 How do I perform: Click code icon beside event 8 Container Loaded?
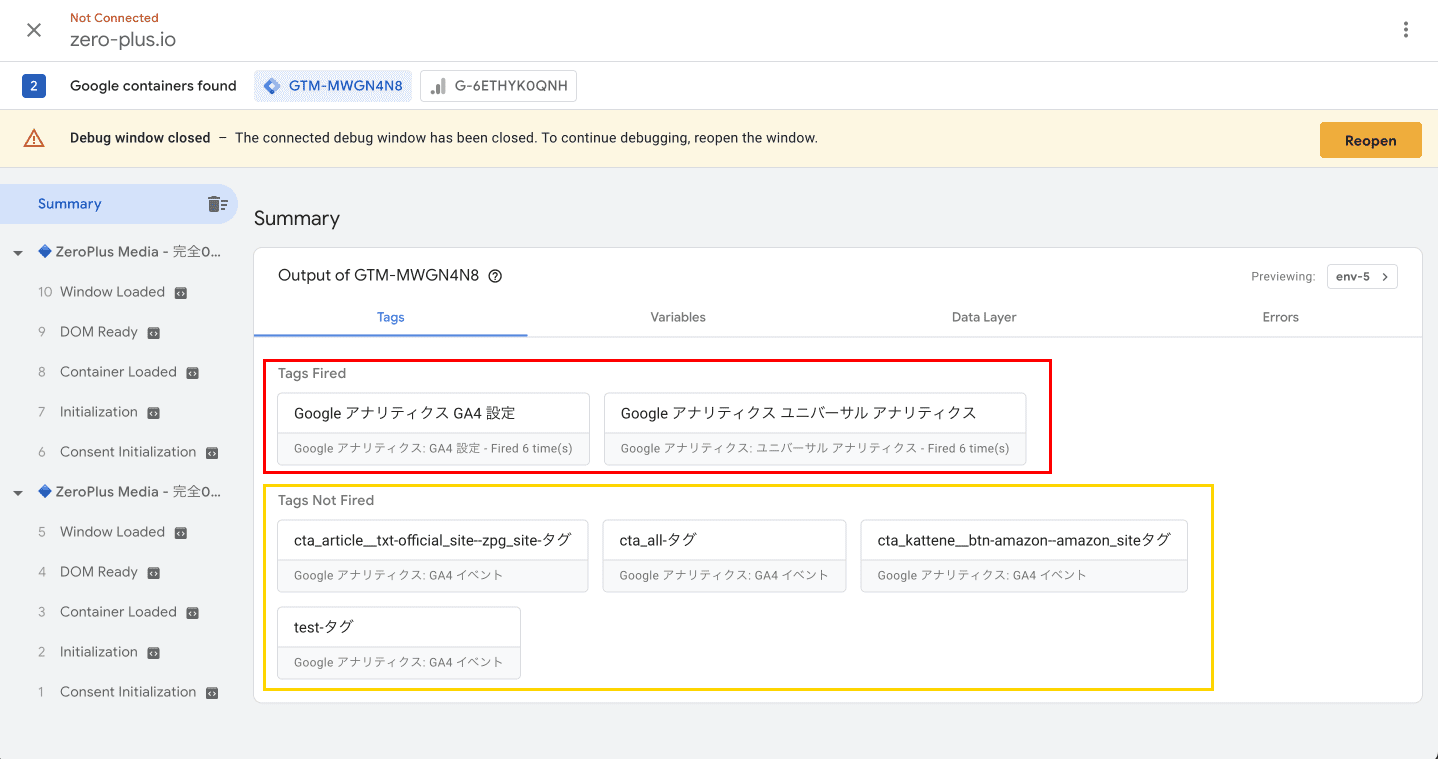point(193,373)
